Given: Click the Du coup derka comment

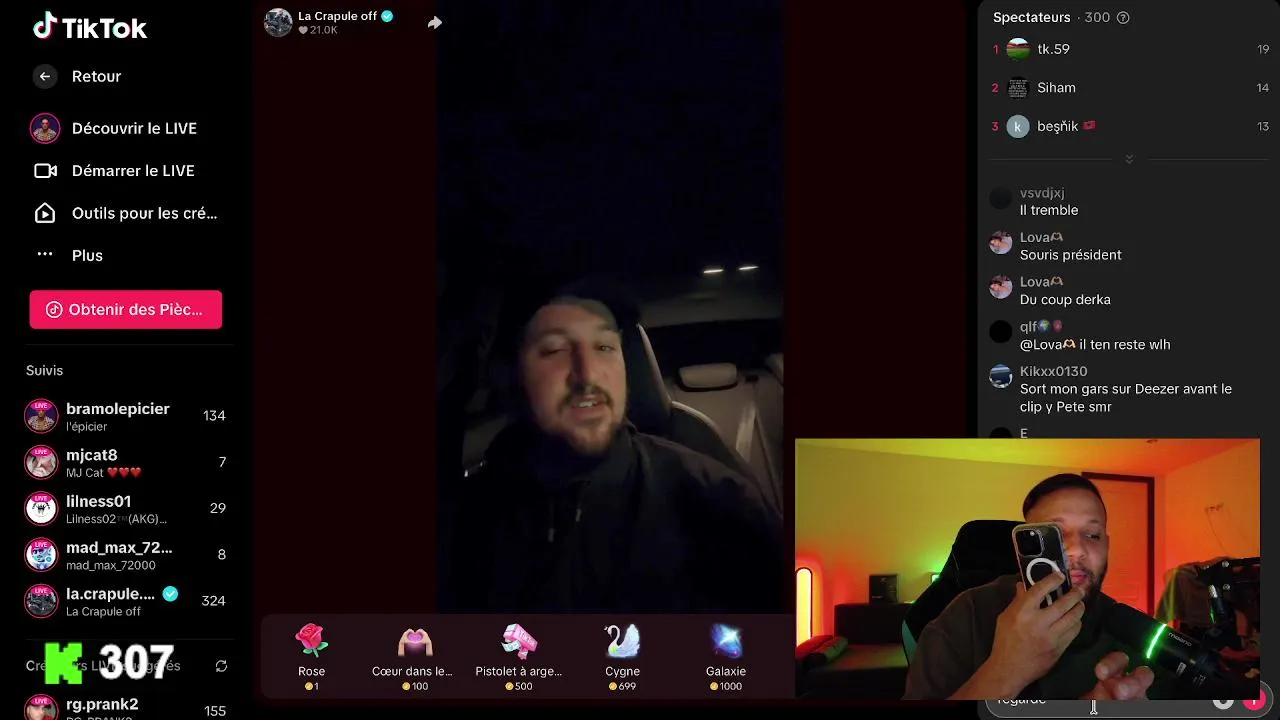Looking at the screenshot, I should tap(1065, 300).
